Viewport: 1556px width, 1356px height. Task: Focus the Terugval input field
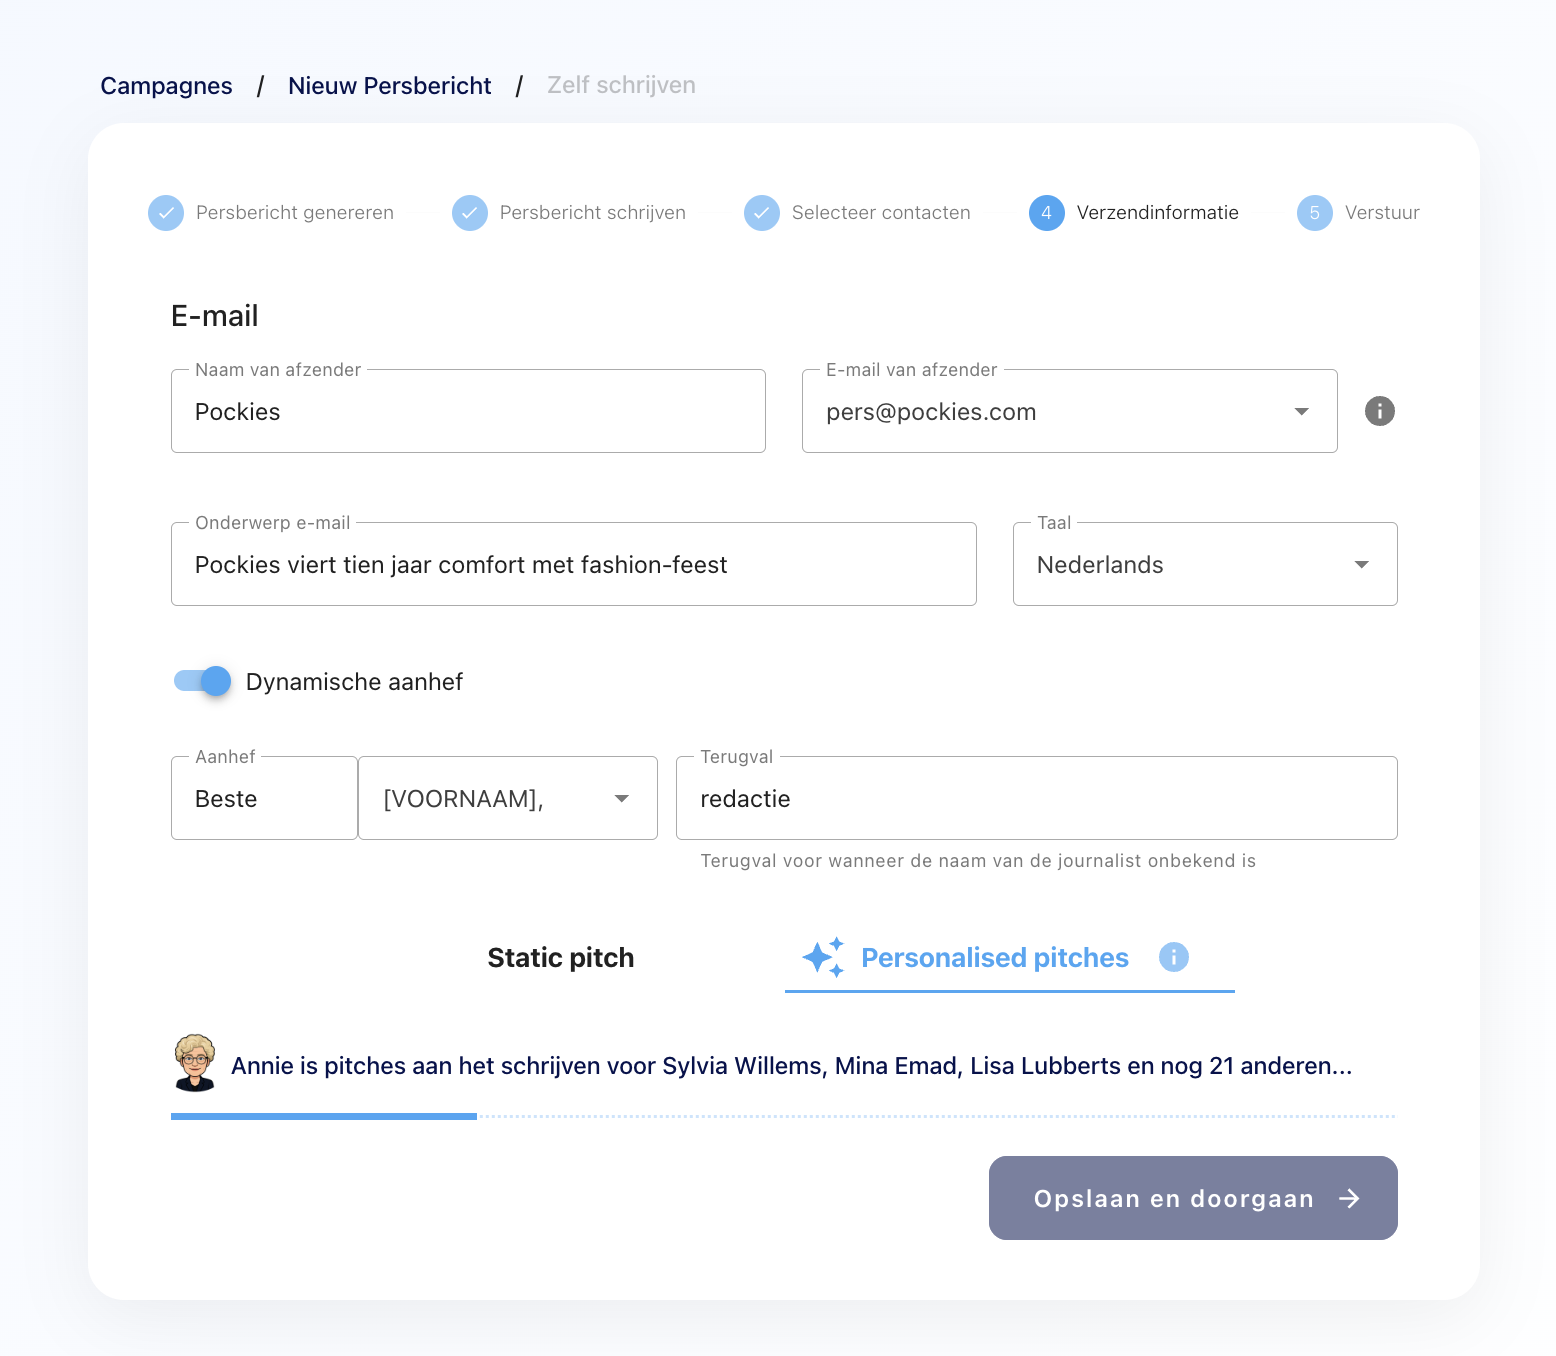tap(1036, 799)
